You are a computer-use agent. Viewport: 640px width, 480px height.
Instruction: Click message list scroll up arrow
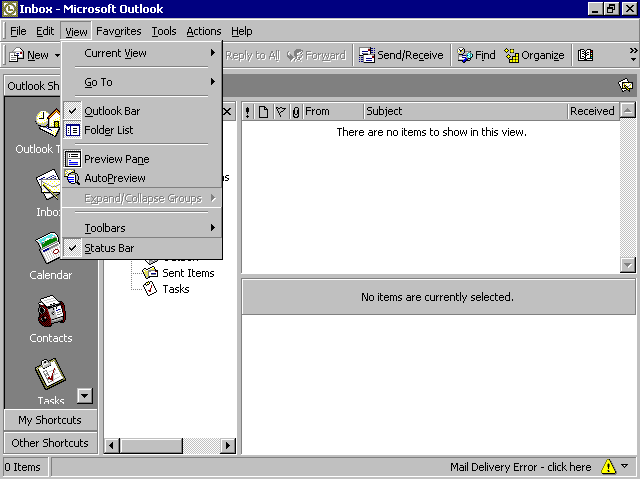[628, 110]
